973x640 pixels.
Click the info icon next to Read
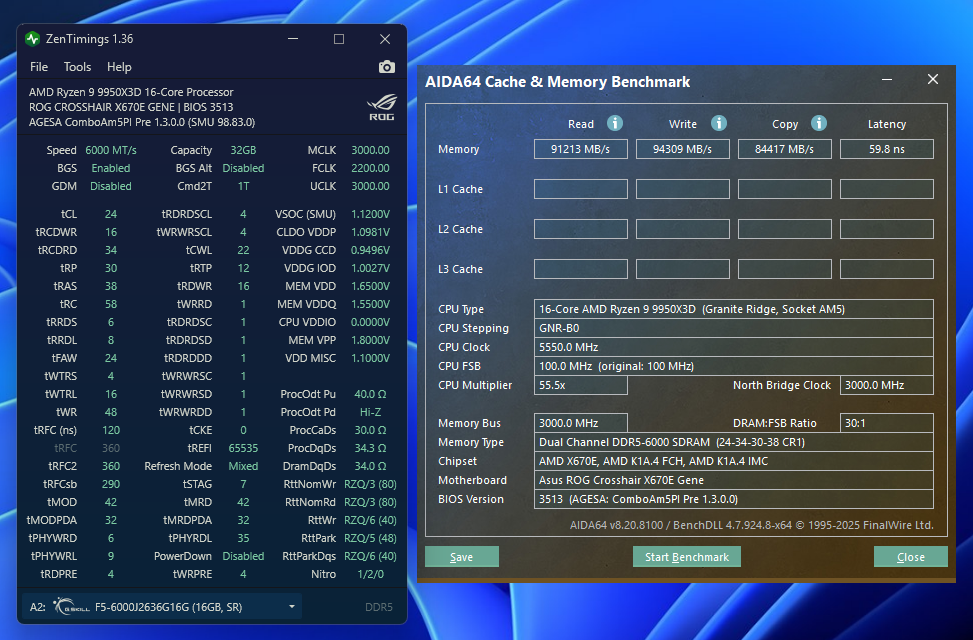(615, 123)
